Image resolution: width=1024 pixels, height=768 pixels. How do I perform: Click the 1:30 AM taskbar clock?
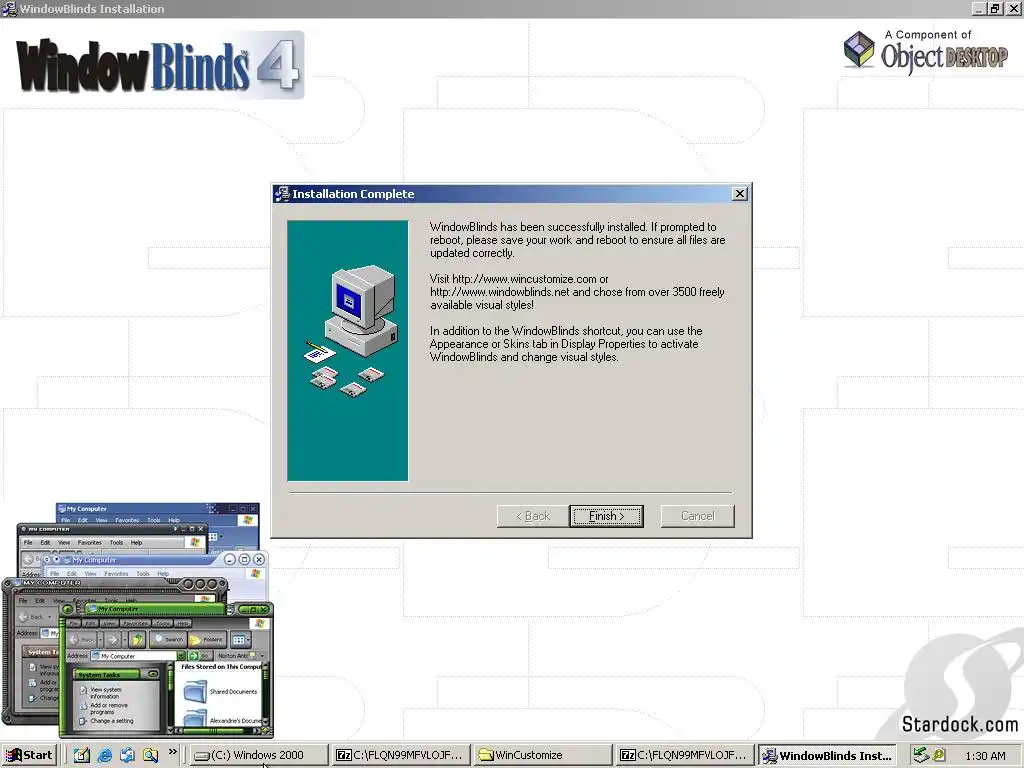(985, 756)
